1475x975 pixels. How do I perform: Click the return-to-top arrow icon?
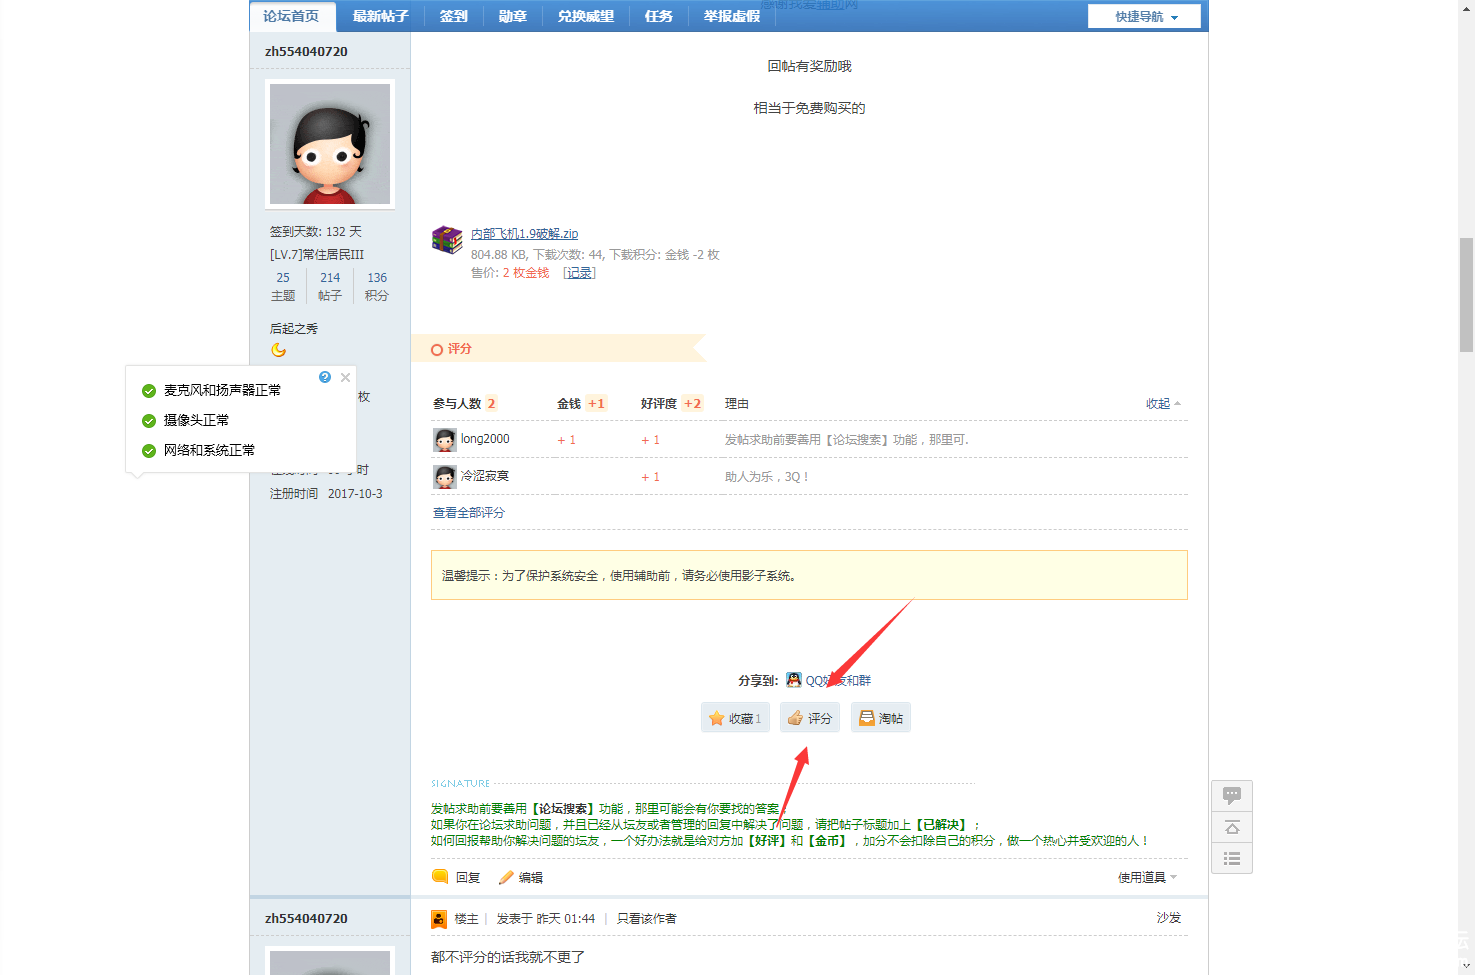pyautogui.click(x=1231, y=827)
